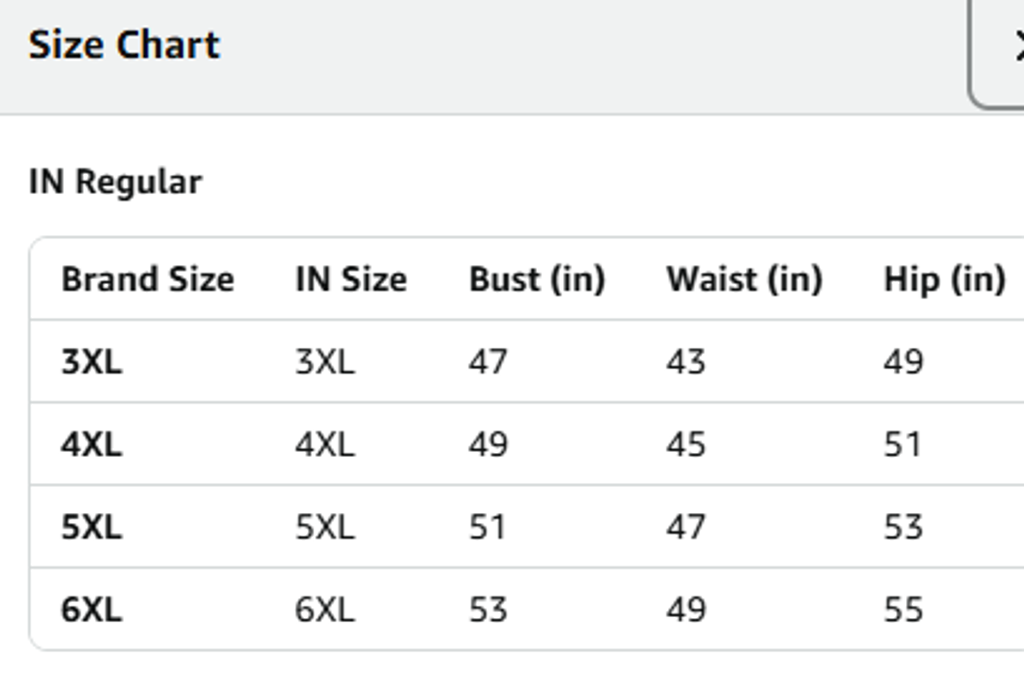Click the waist value 45 for 4XL
The width and height of the screenshot is (1024, 681).
click(686, 444)
